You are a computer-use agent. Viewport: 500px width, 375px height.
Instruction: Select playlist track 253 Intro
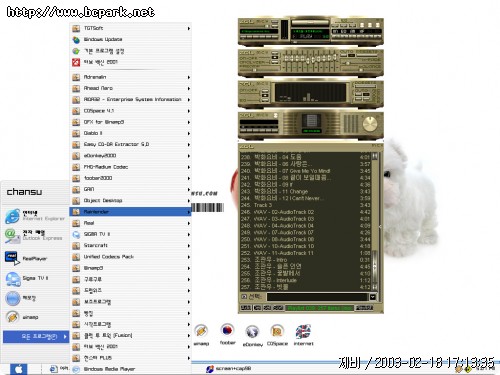click(305, 260)
